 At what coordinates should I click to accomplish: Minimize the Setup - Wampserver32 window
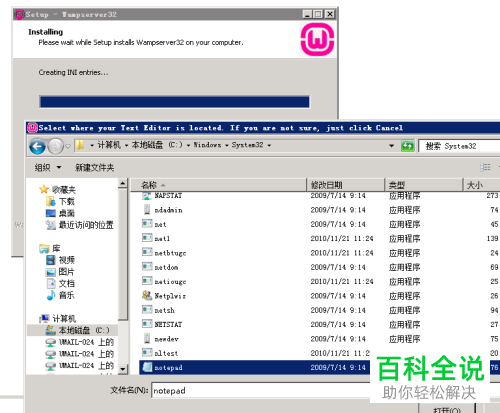coord(307,14)
